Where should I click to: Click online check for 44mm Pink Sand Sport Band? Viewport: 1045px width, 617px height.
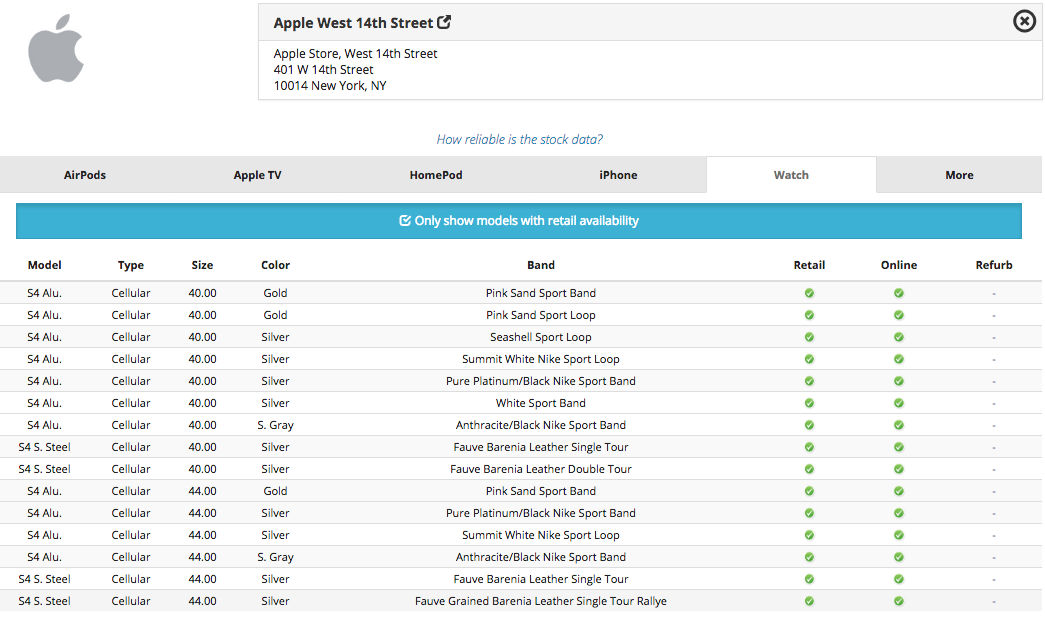898,491
